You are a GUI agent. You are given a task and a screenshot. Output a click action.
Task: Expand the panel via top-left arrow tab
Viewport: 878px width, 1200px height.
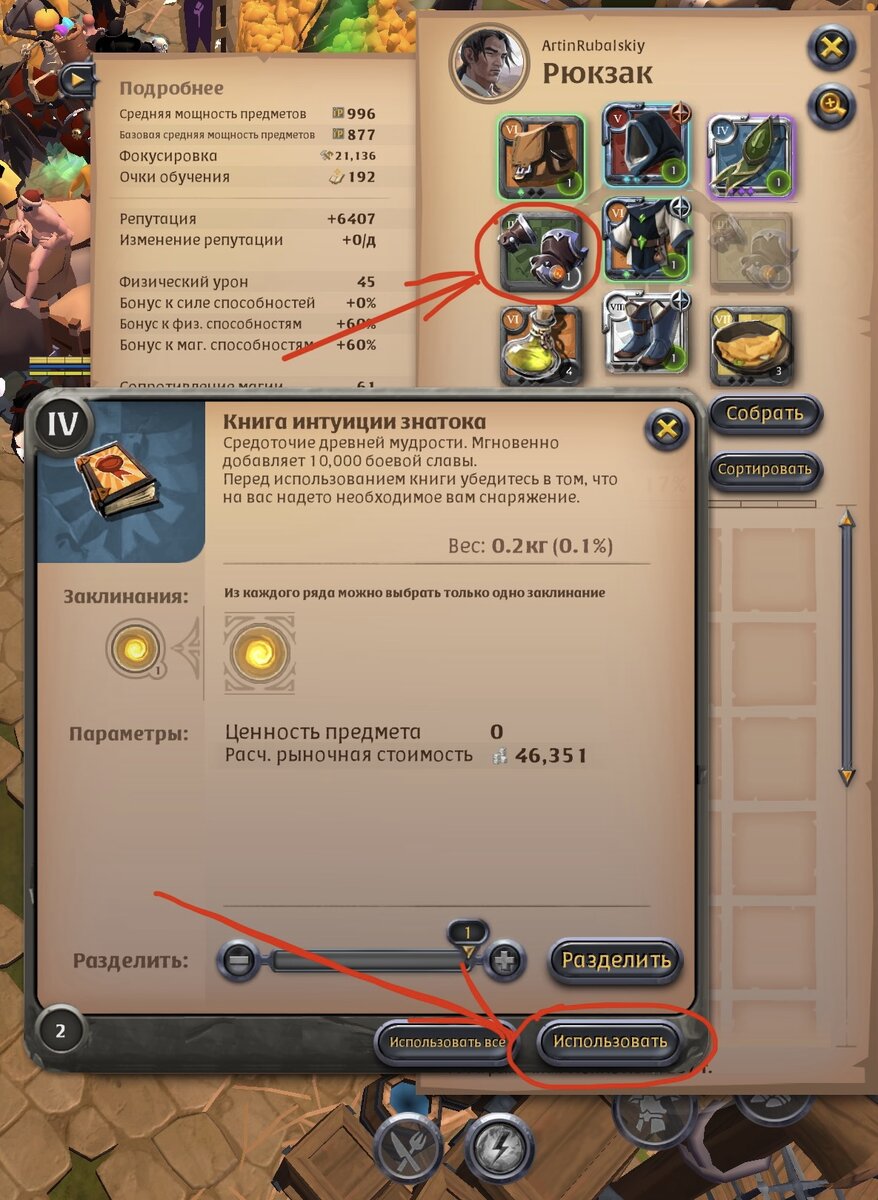click(76, 80)
